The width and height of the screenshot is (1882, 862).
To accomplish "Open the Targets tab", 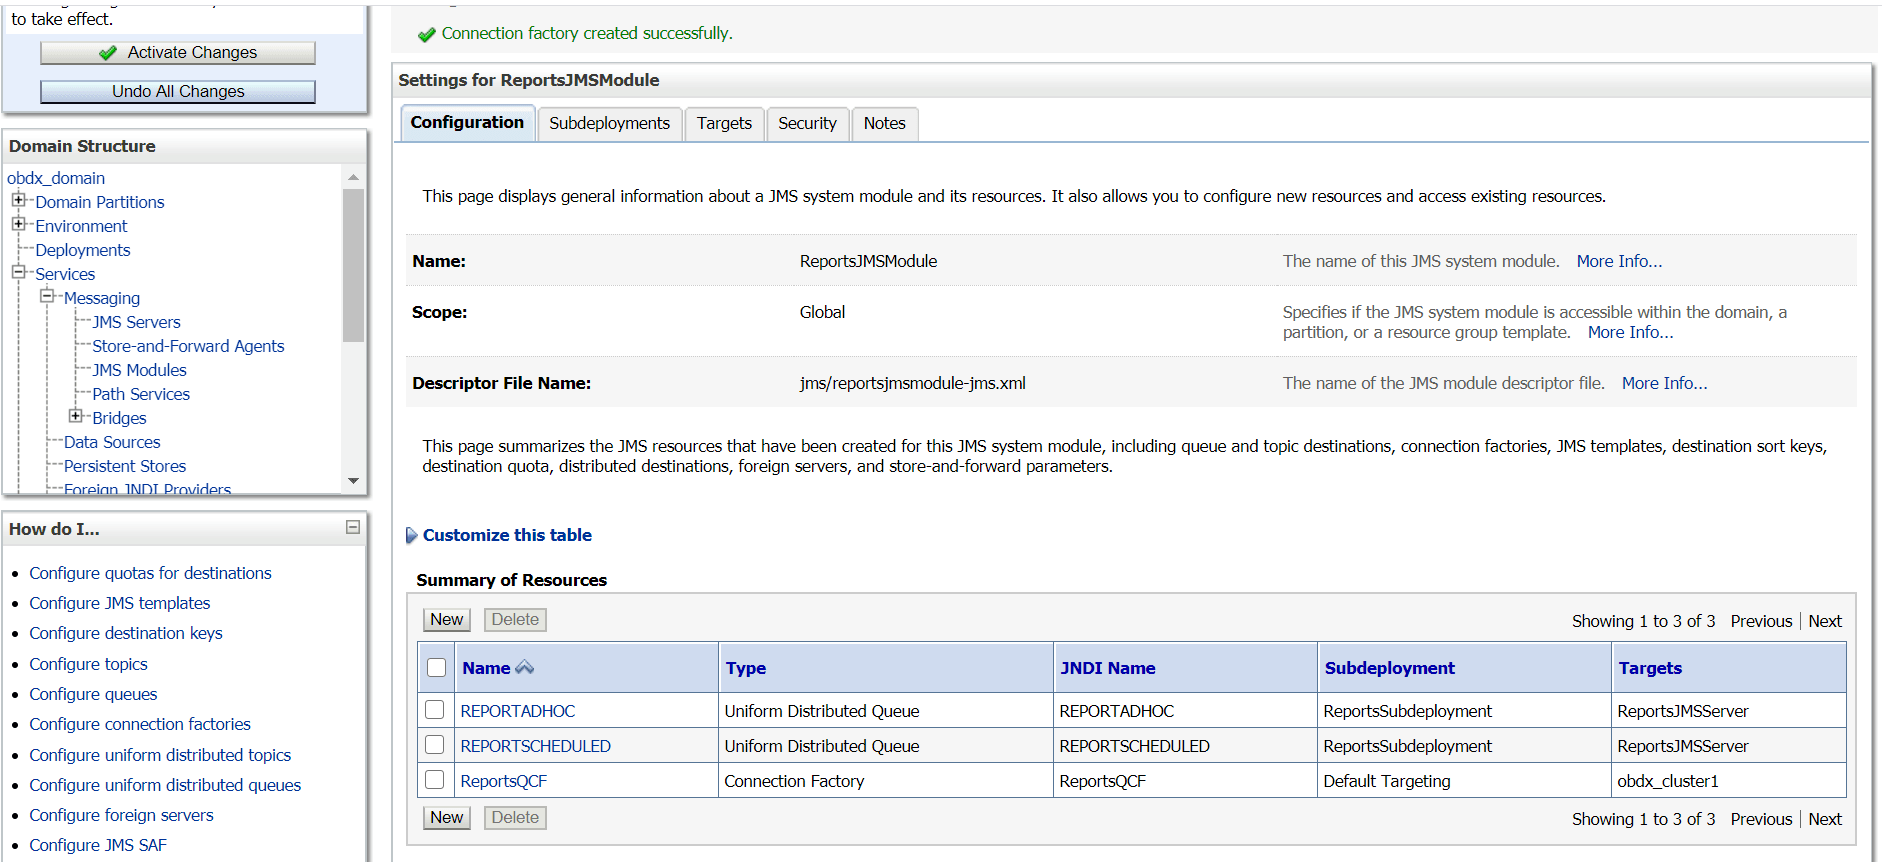I will point(724,123).
